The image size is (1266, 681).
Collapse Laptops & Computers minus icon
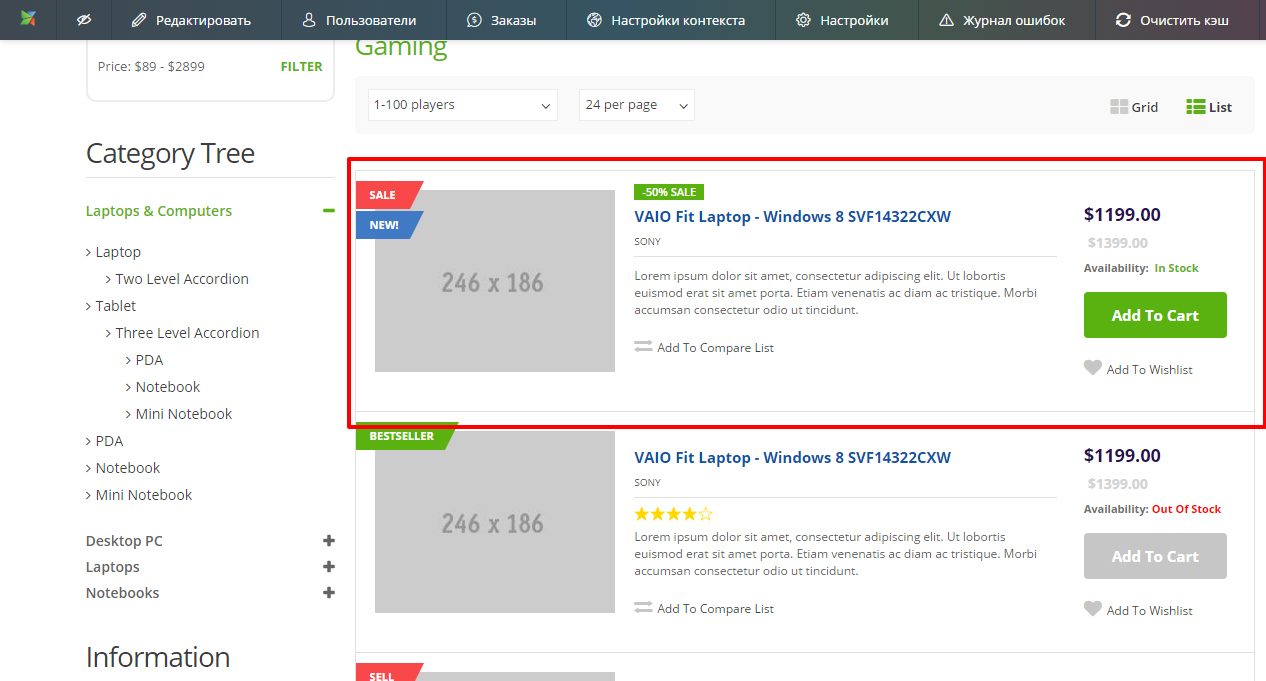(328, 211)
